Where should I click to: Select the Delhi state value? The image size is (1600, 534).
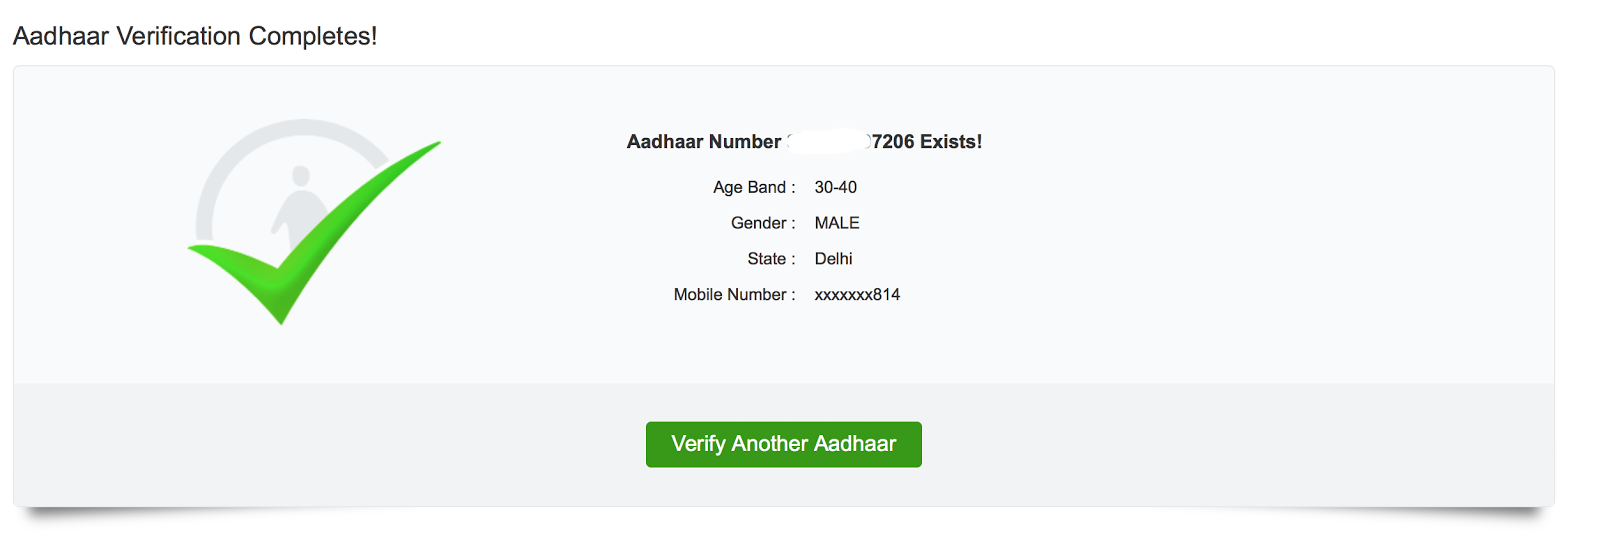(x=833, y=259)
